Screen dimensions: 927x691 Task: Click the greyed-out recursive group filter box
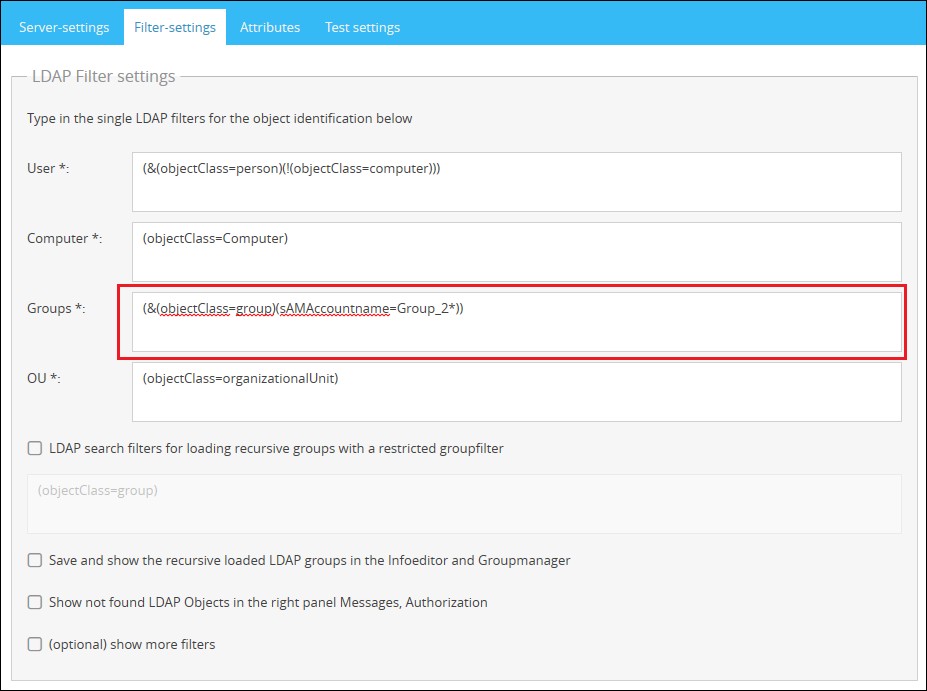click(x=464, y=504)
